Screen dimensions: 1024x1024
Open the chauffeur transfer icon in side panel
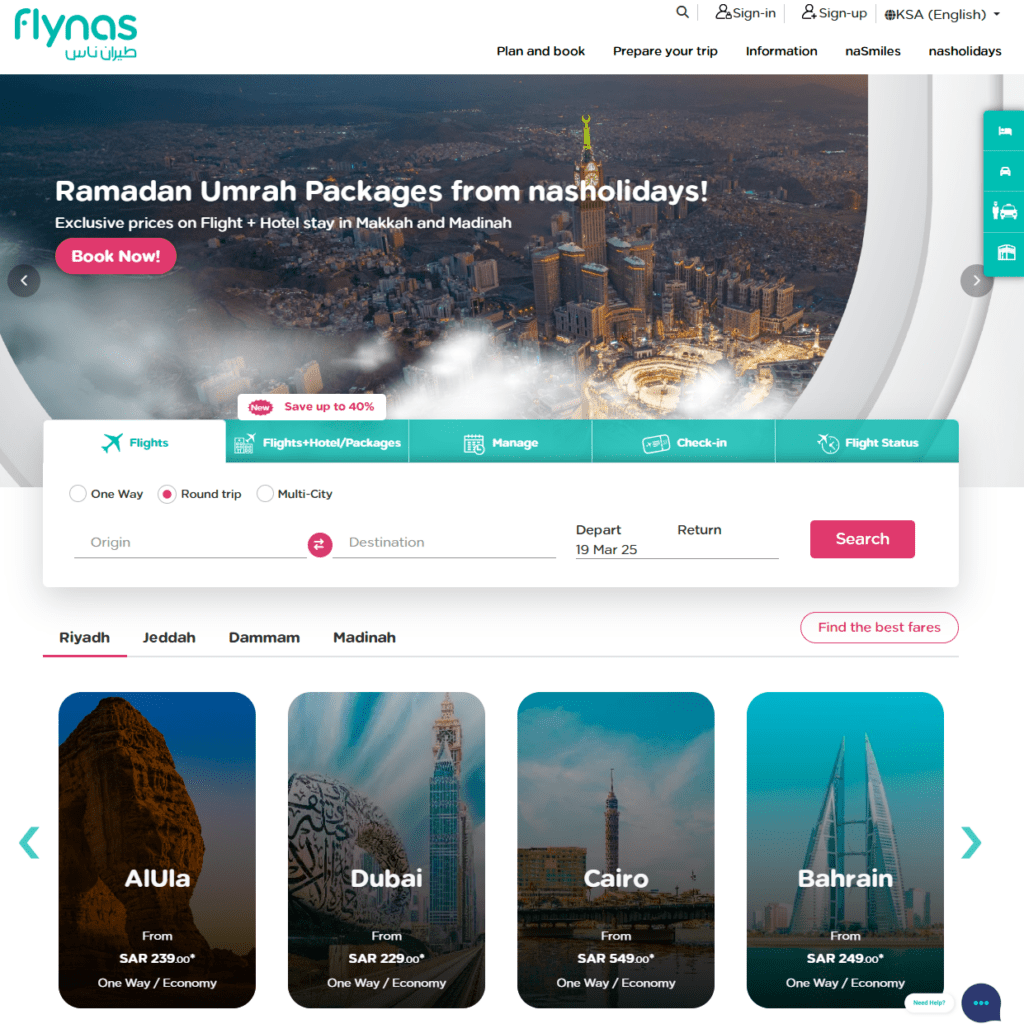[1004, 212]
